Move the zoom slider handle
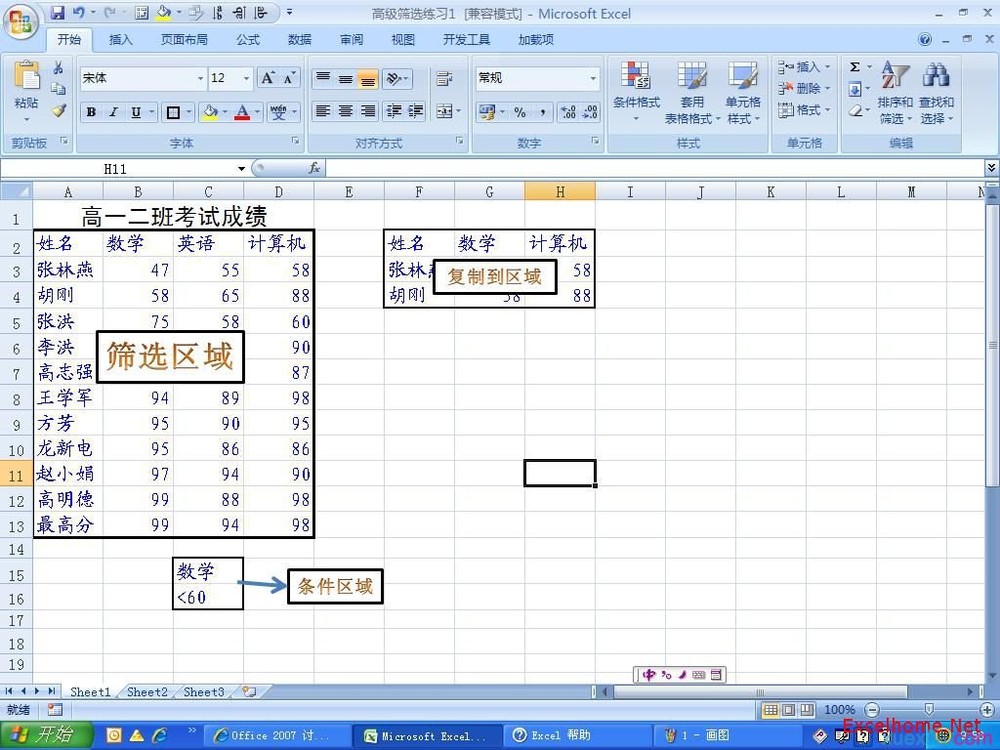The image size is (1000, 750). pyautogui.click(x=929, y=710)
